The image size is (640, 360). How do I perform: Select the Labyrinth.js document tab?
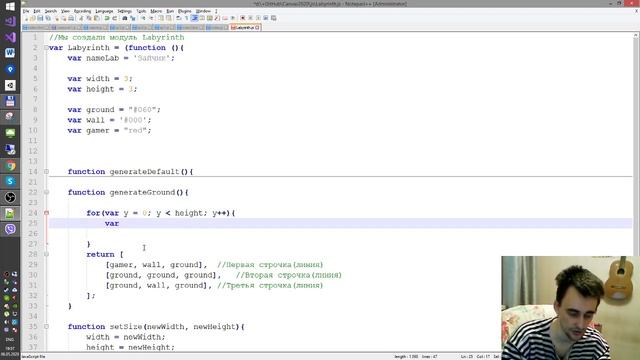[x=244, y=28]
